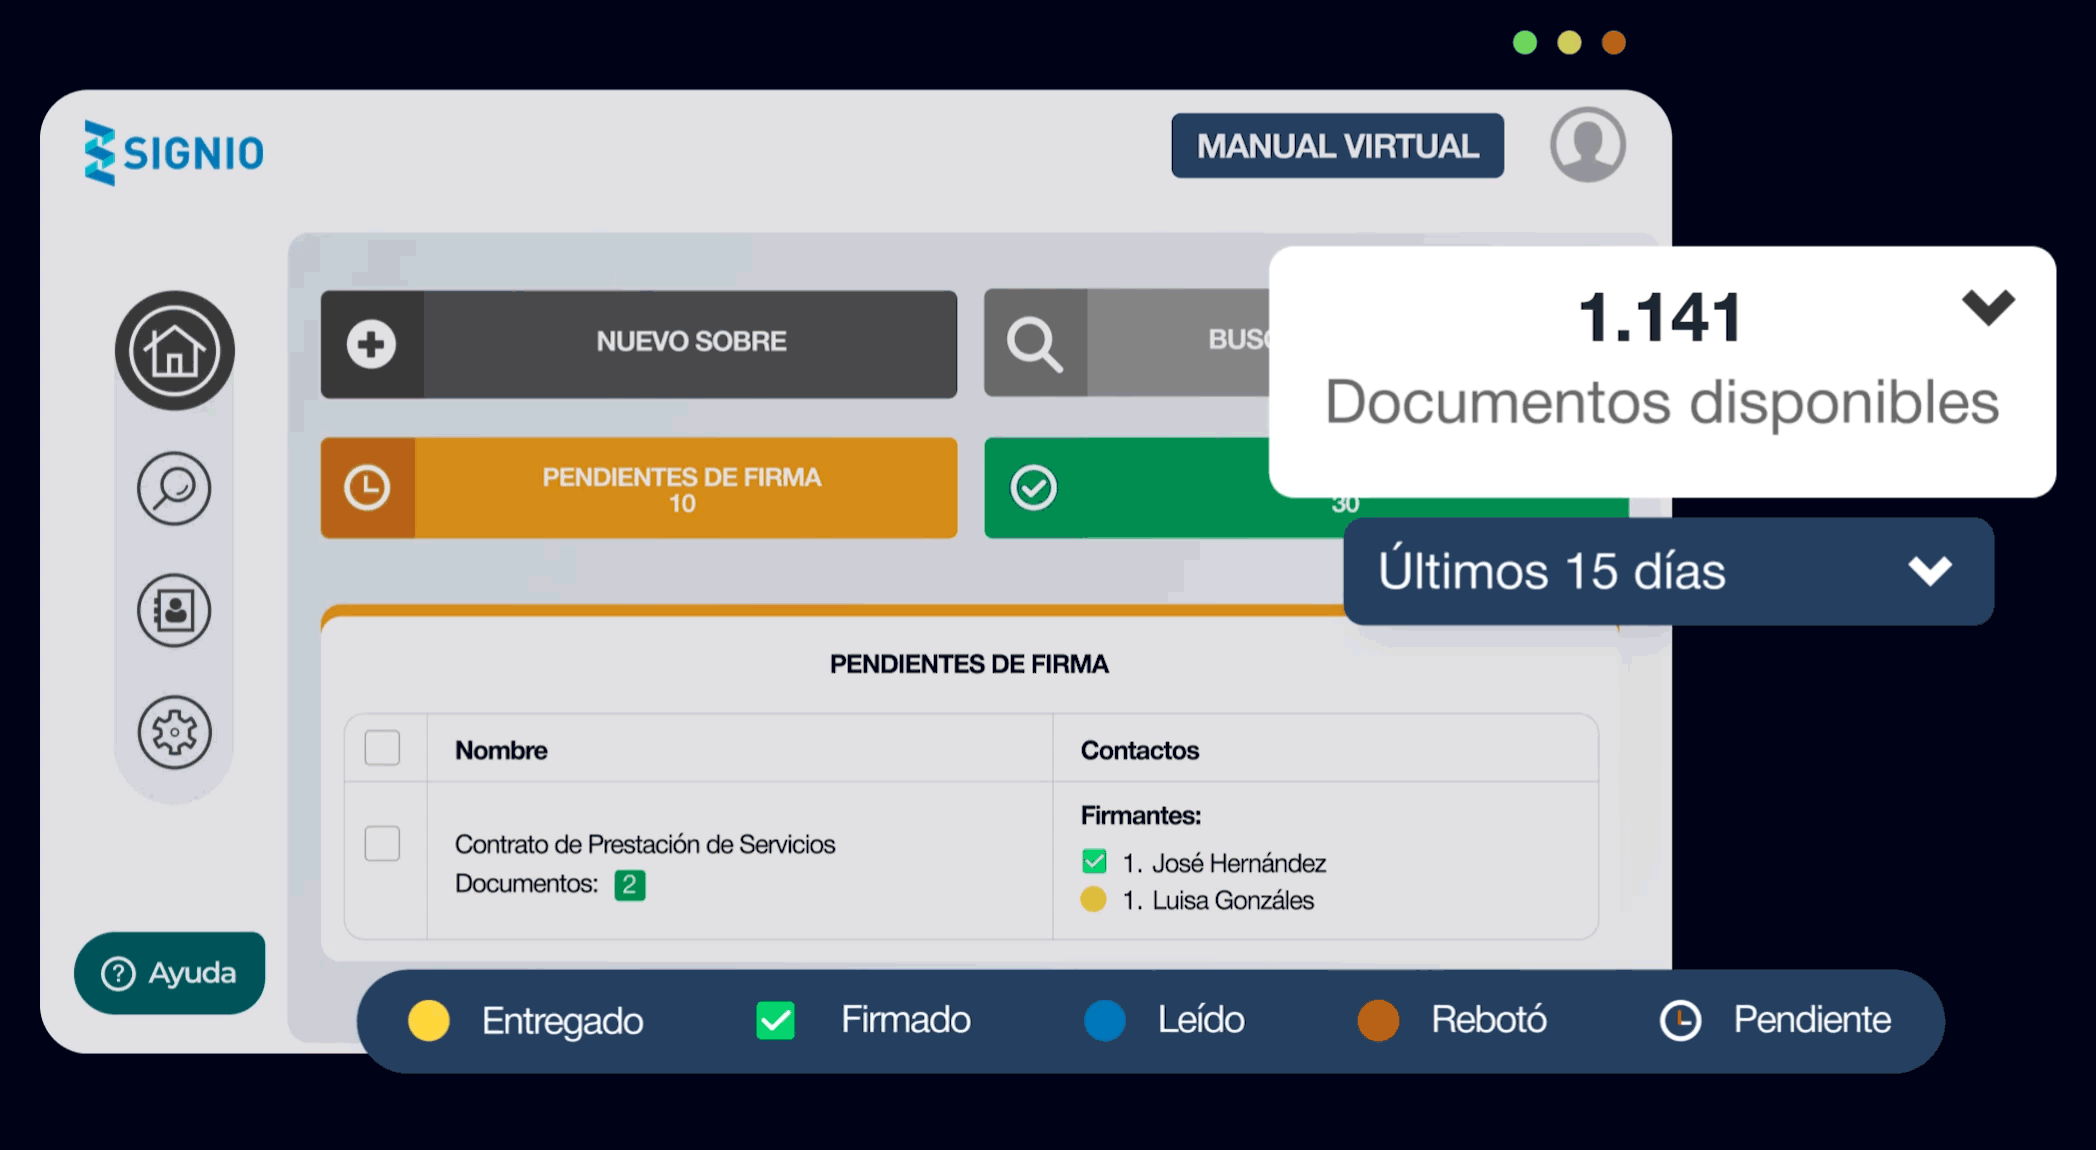Toggle the select-all checkbox beside Nombre
The height and width of the screenshot is (1150, 2096).
382,748
